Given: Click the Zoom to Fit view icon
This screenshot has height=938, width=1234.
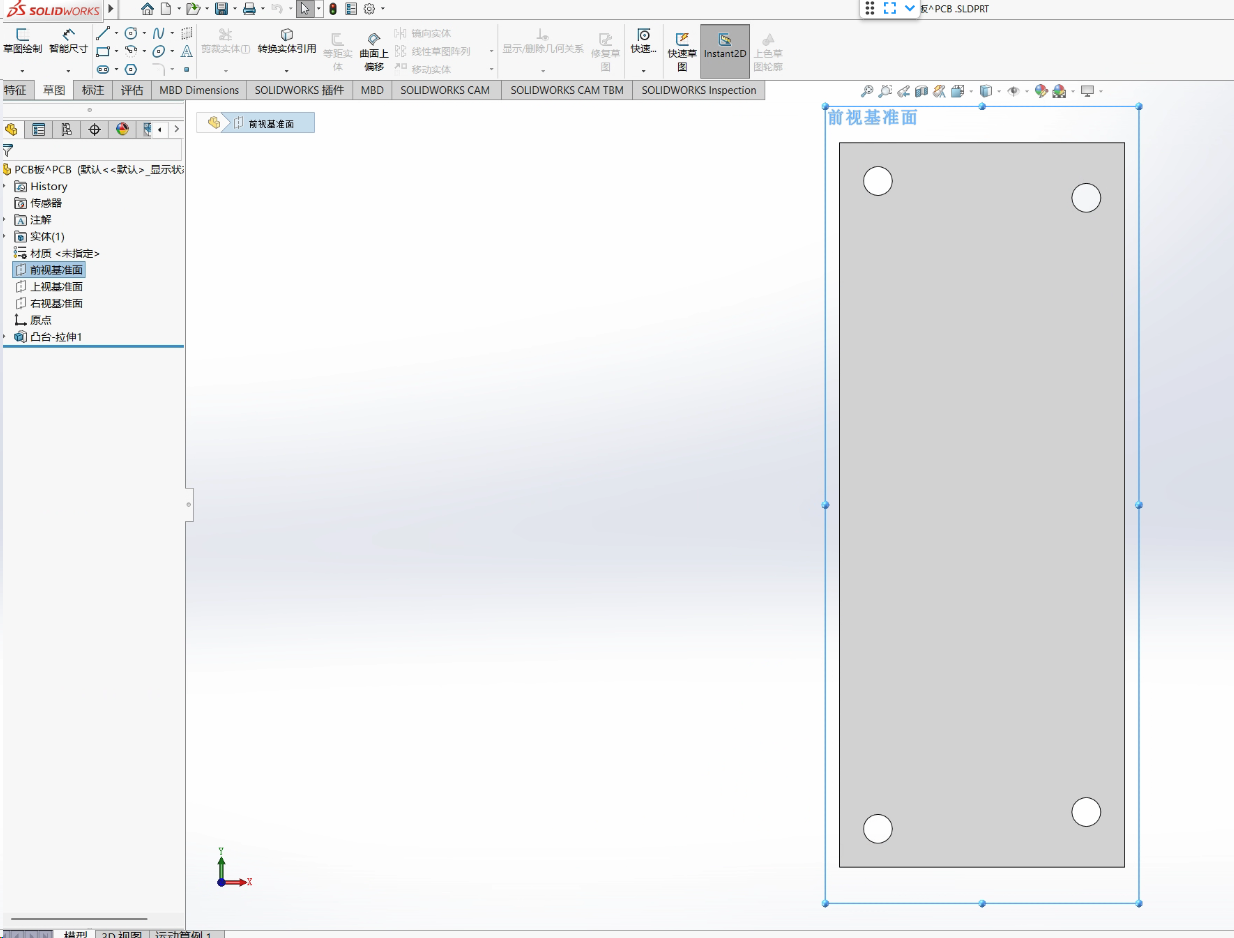Looking at the screenshot, I should tap(867, 91).
